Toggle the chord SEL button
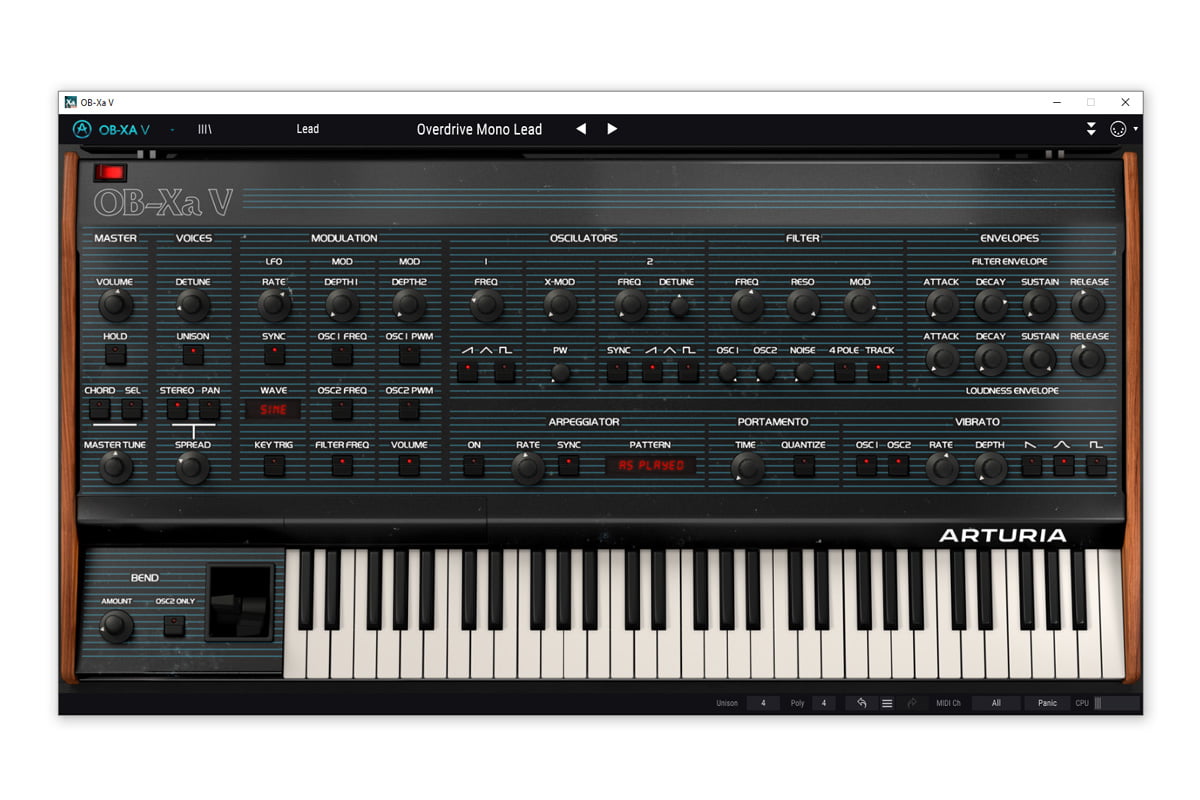This screenshot has width=1200, height=800. click(132, 408)
